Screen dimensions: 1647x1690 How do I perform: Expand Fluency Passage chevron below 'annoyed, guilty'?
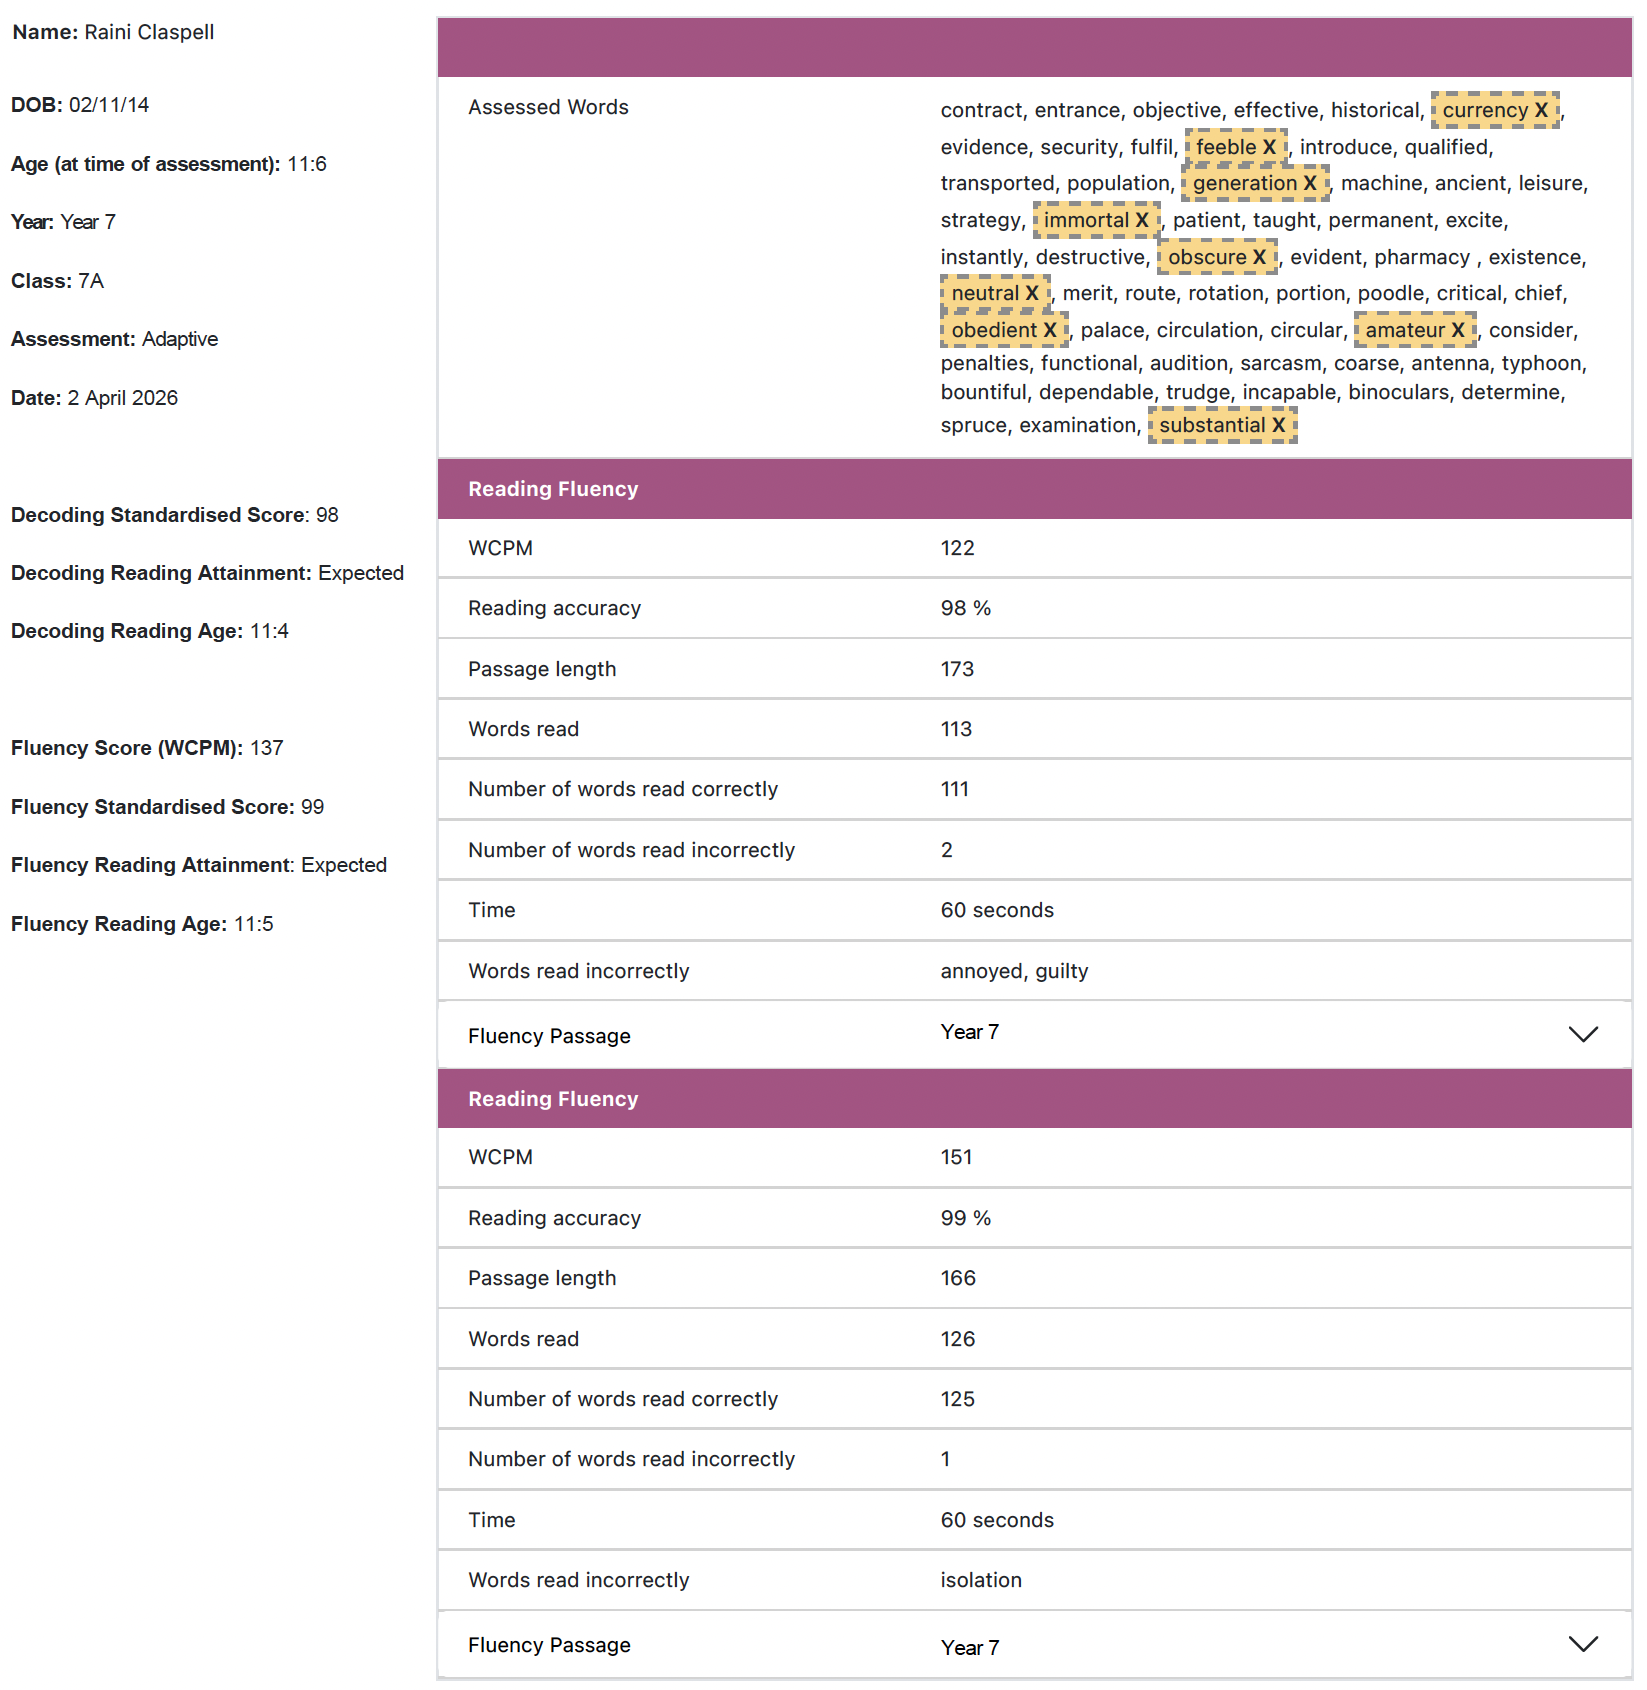[x=1583, y=1034]
